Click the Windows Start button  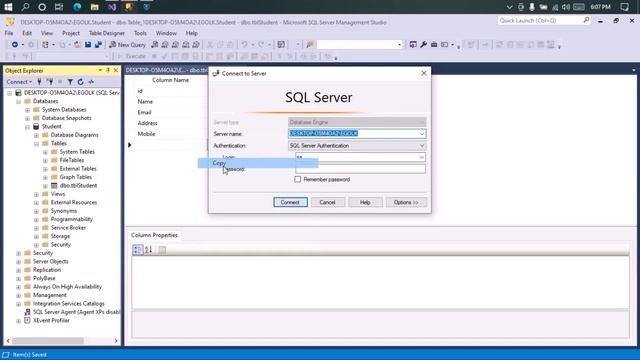[x=8, y=7]
